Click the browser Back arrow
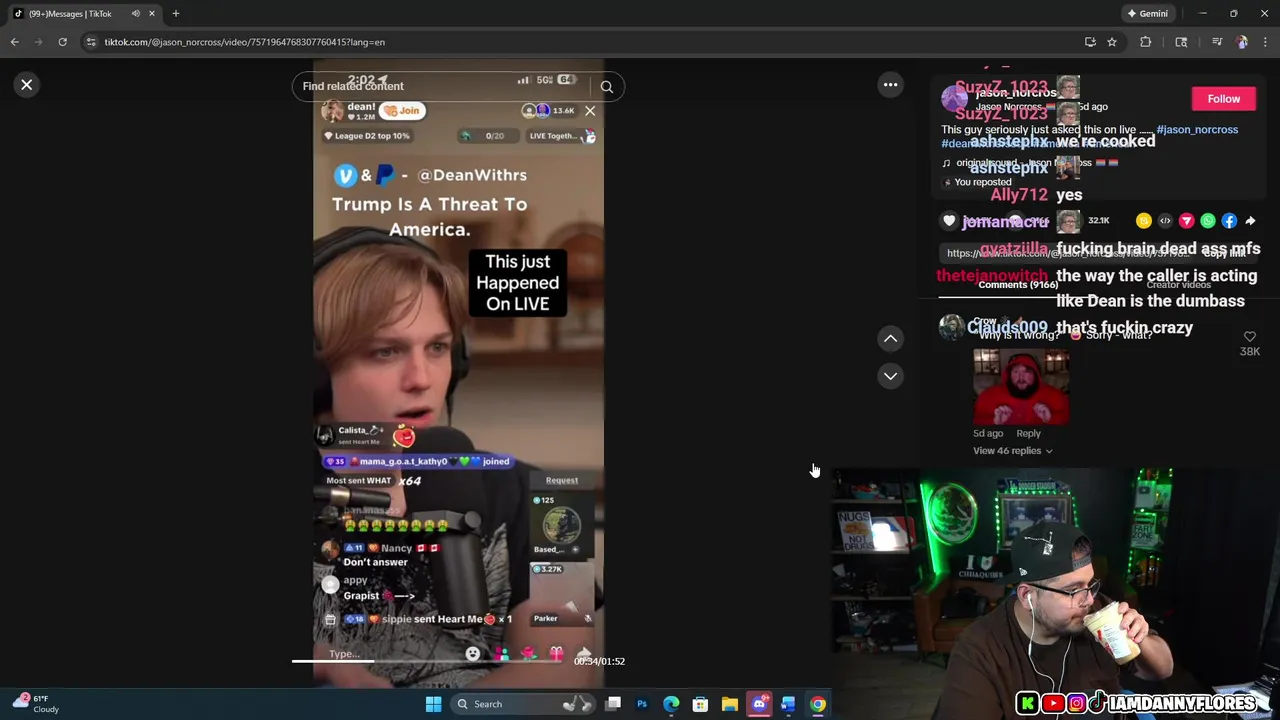This screenshot has width=1280, height=720. click(x=14, y=42)
